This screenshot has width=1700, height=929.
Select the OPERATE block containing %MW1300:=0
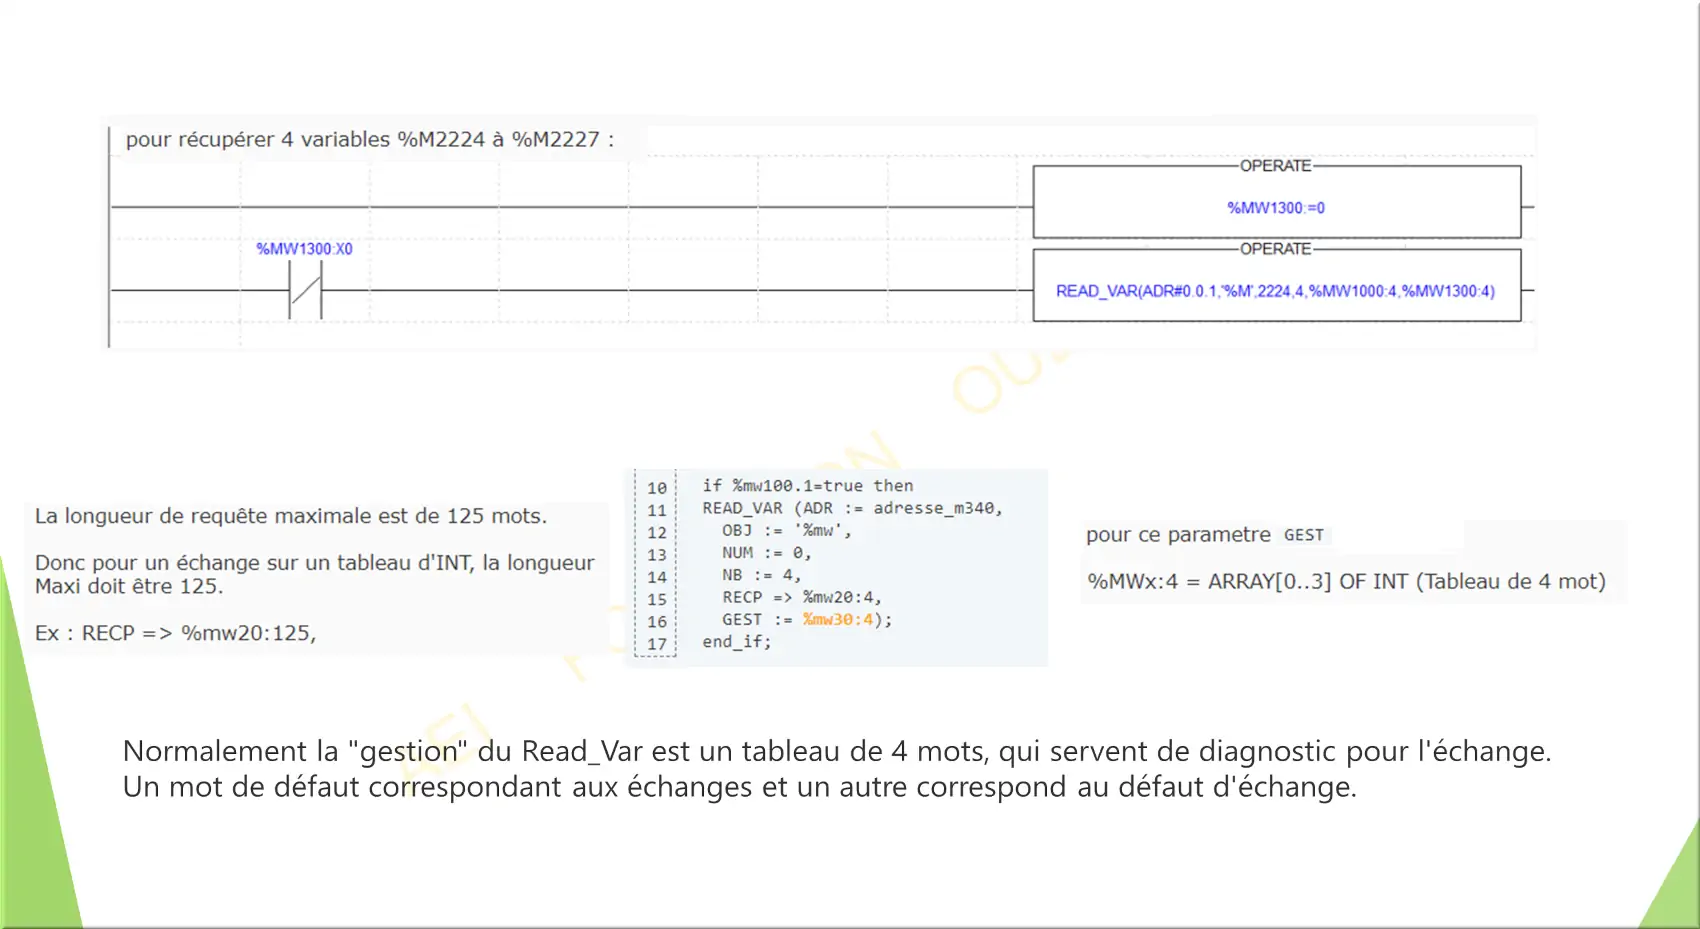pos(1277,202)
